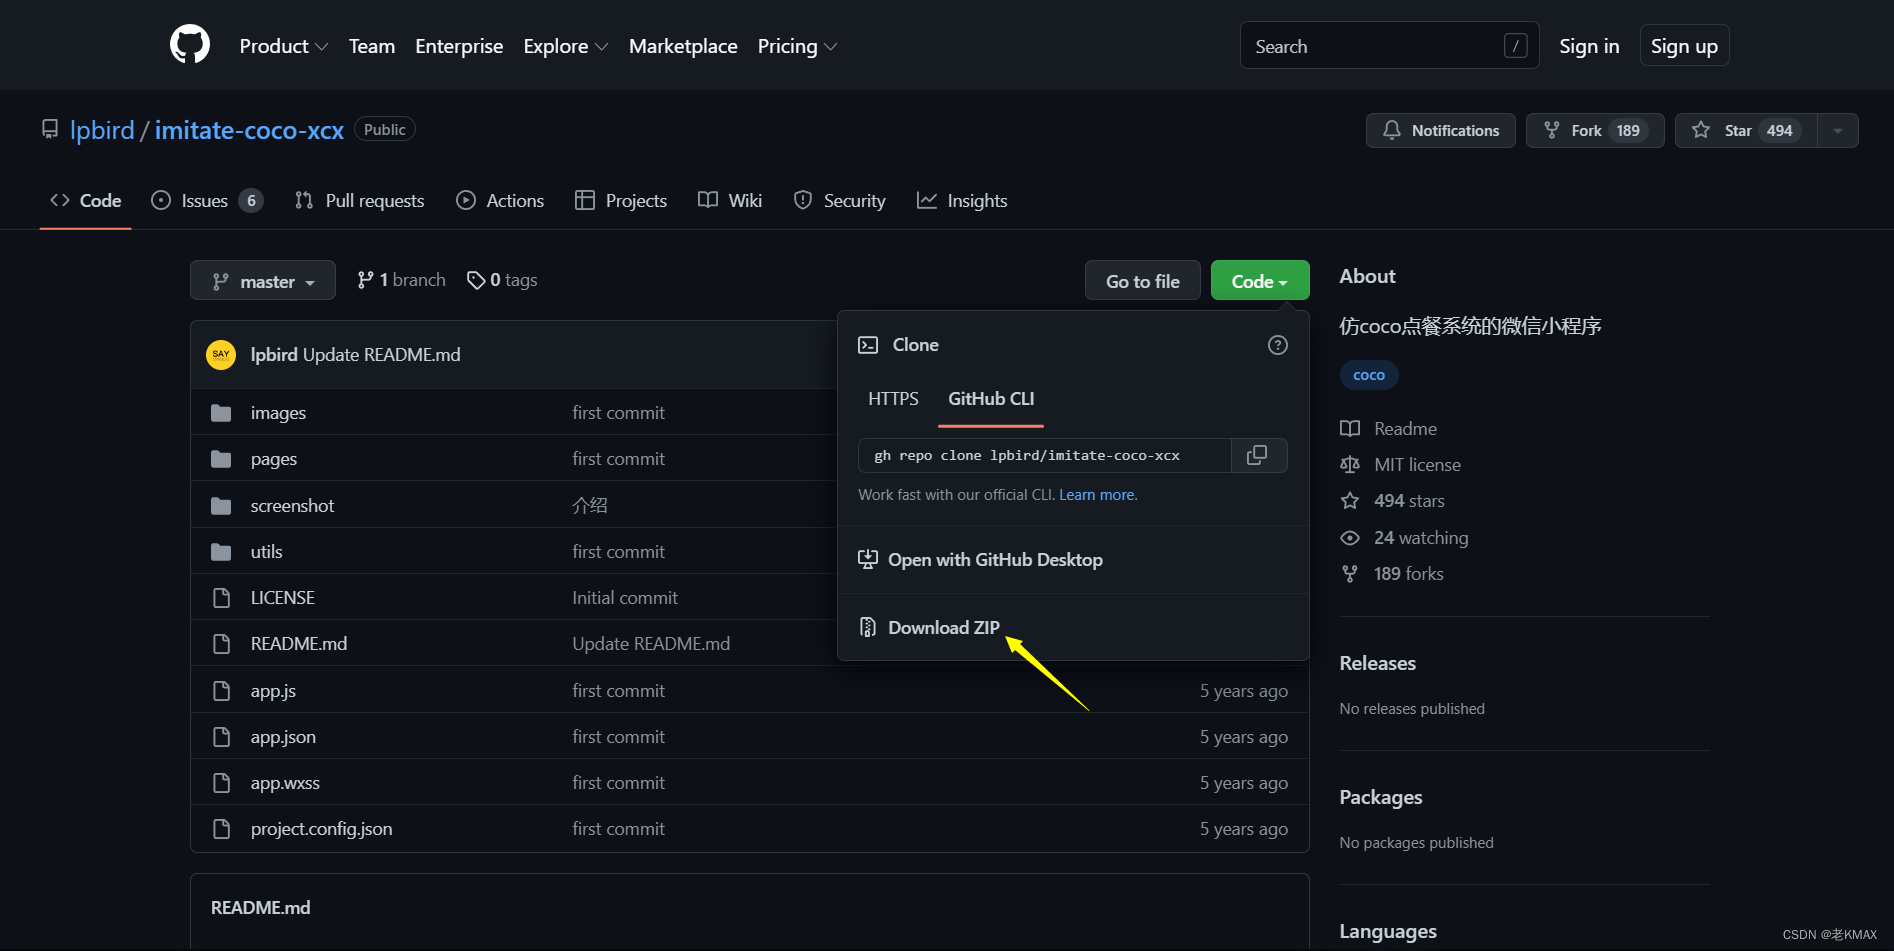Image resolution: width=1894 pixels, height=951 pixels.
Task: Click the Sign up button
Action: tap(1684, 46)
